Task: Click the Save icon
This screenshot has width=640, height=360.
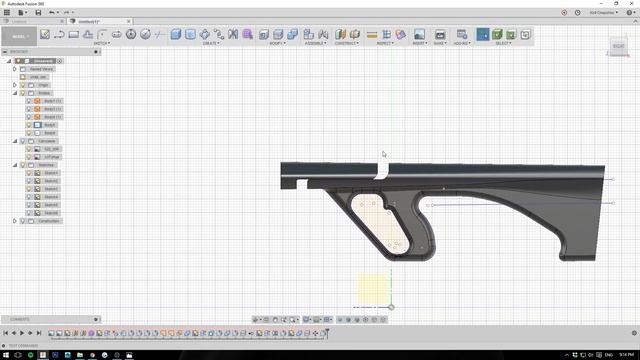Action: coord(38,13)
